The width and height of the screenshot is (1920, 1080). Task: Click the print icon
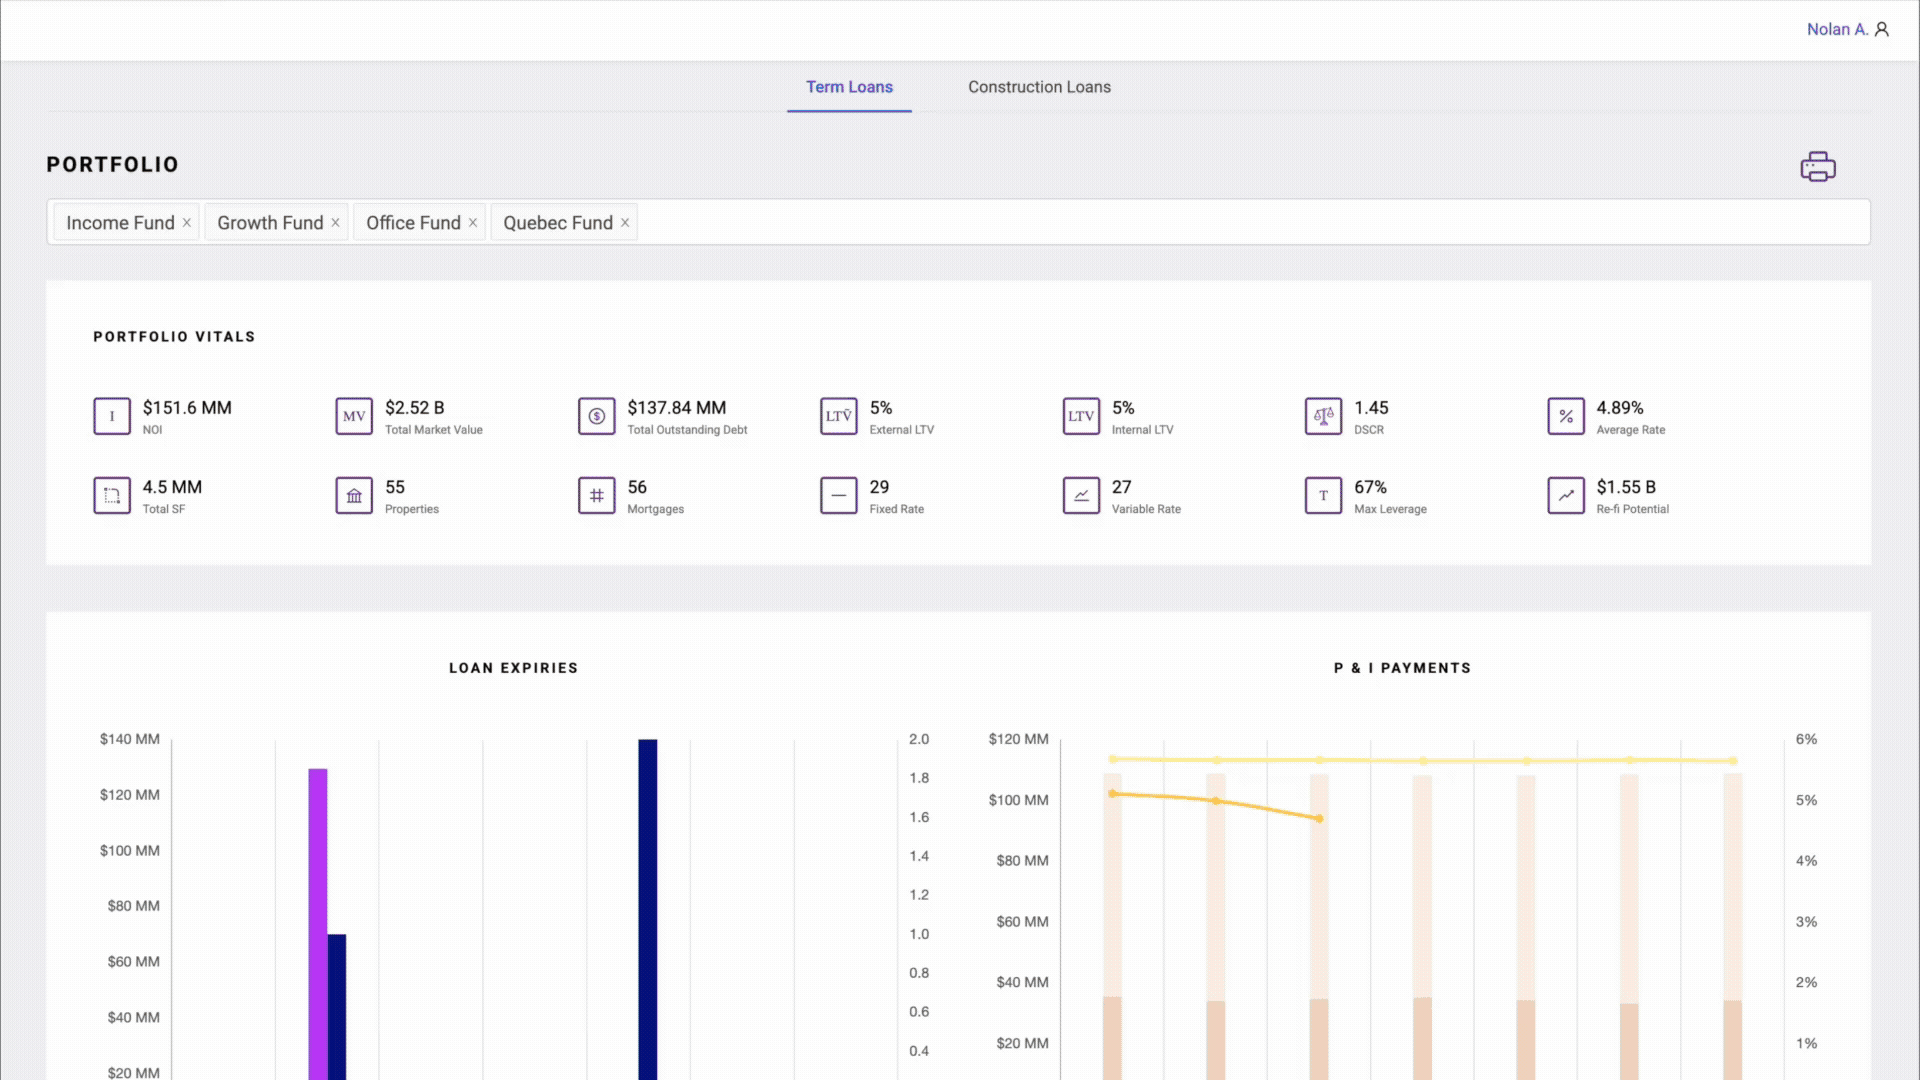[x=1817, y=166]
